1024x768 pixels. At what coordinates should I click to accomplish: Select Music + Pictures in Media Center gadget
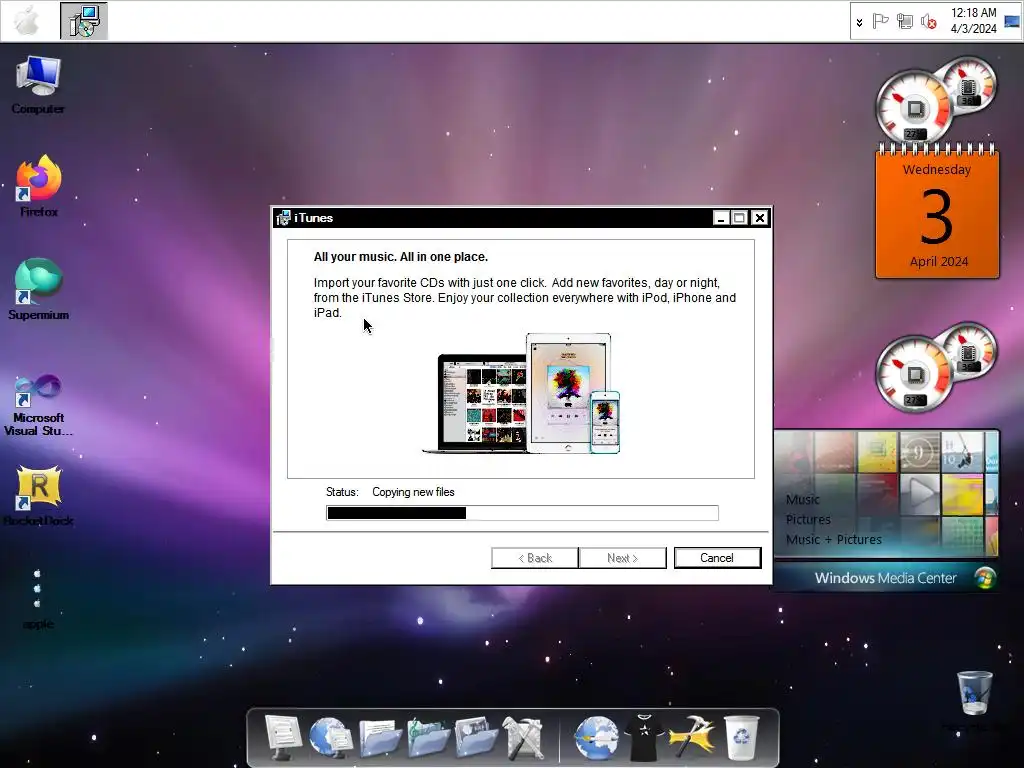point(834,539)
